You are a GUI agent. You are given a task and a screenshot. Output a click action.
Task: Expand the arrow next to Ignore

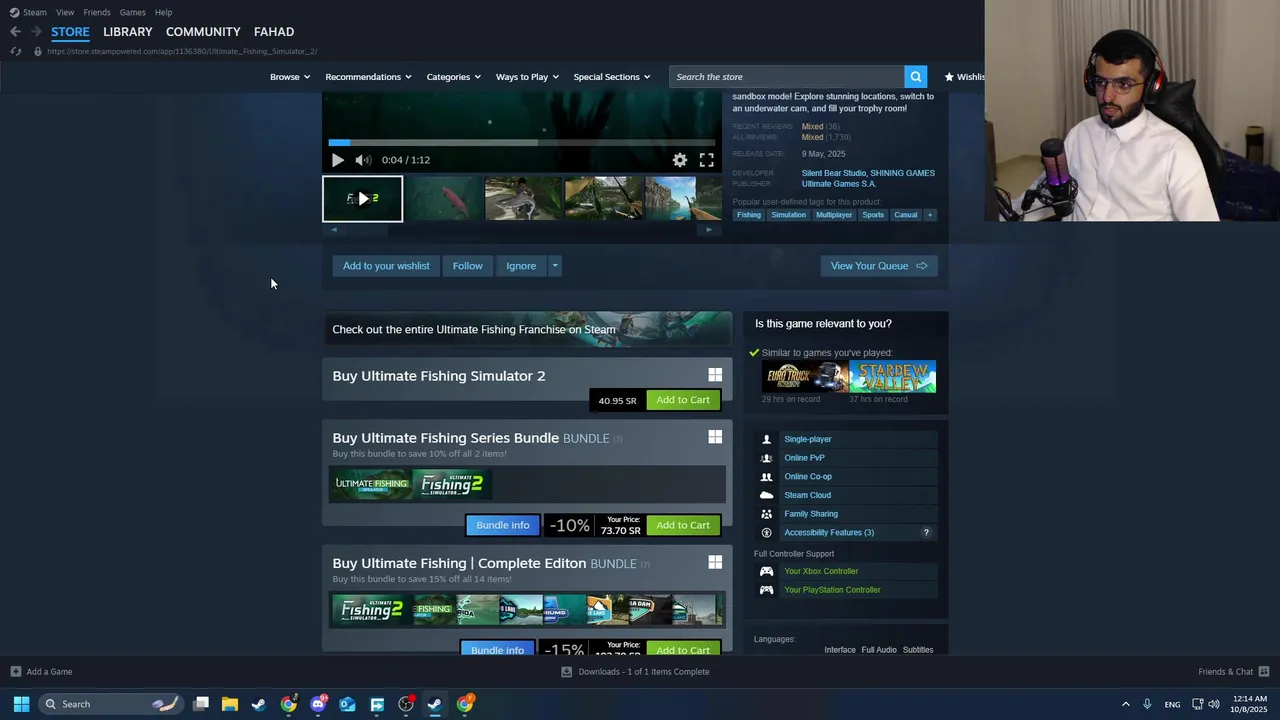click(x=554, y=266)
